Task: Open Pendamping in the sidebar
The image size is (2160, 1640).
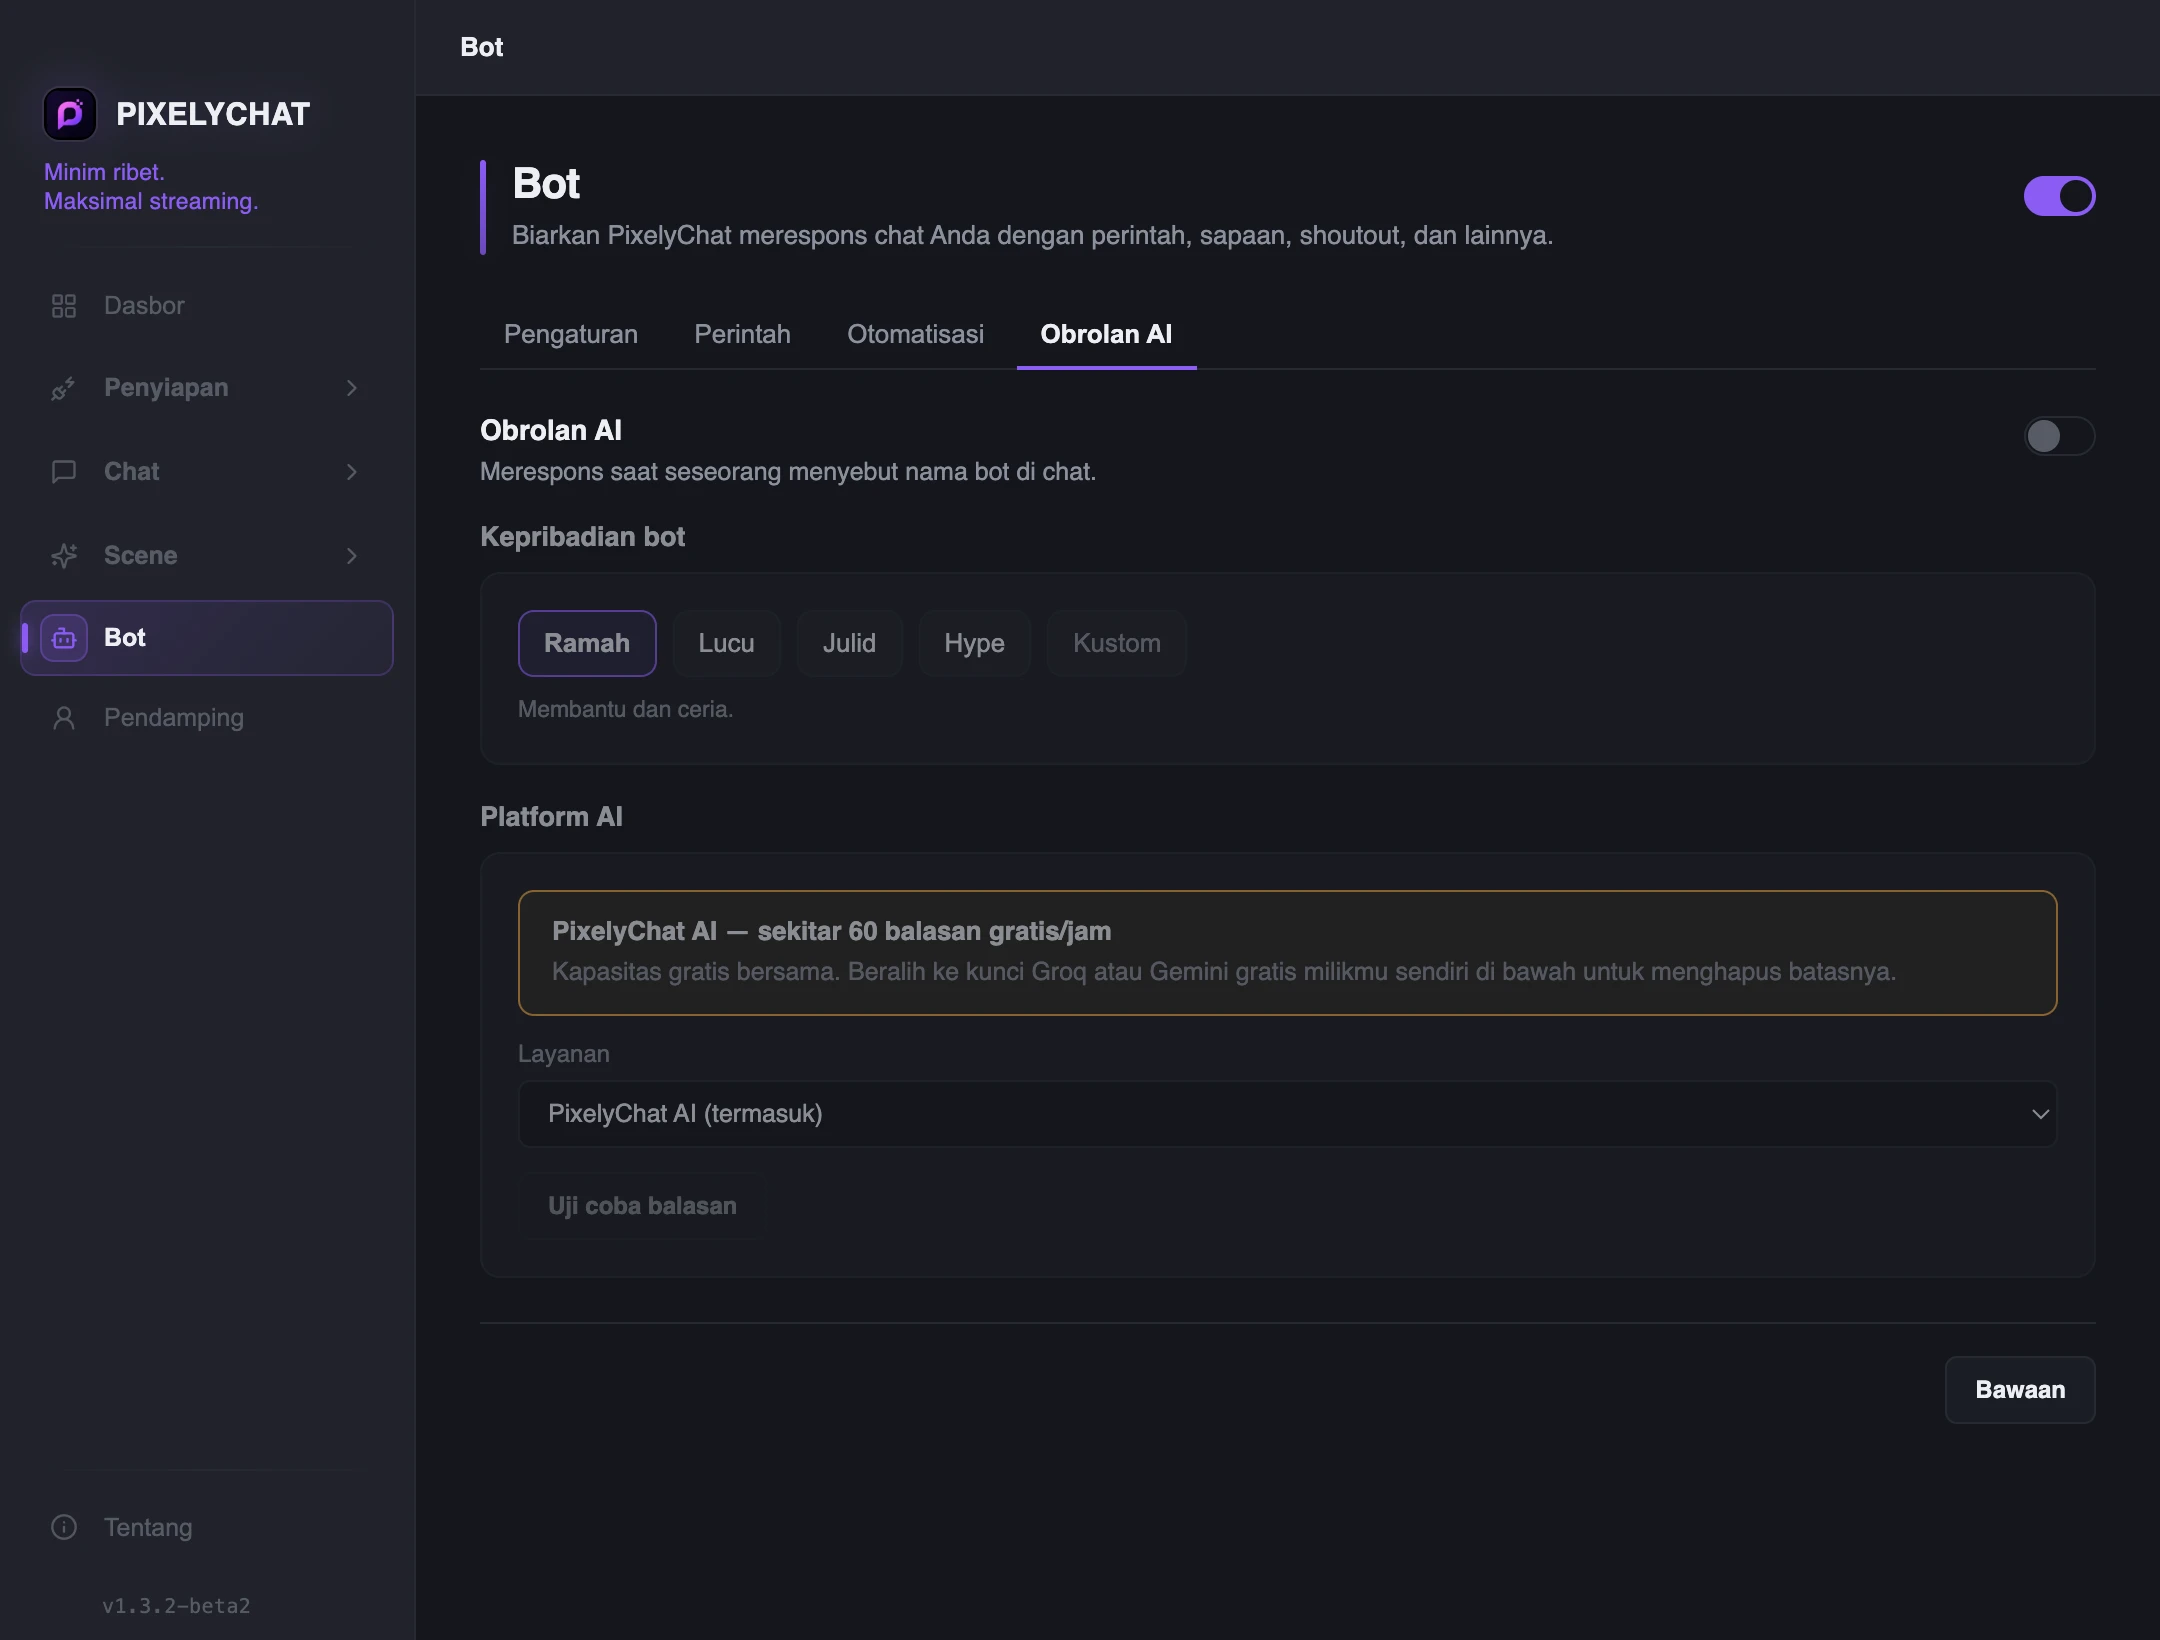Action: [x=207, y=718]
